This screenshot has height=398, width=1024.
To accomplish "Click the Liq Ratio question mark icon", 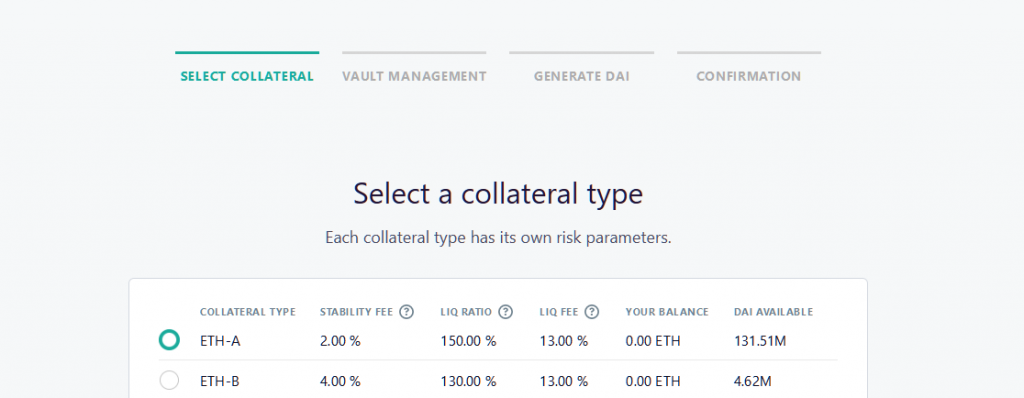I will click(505, 312).
